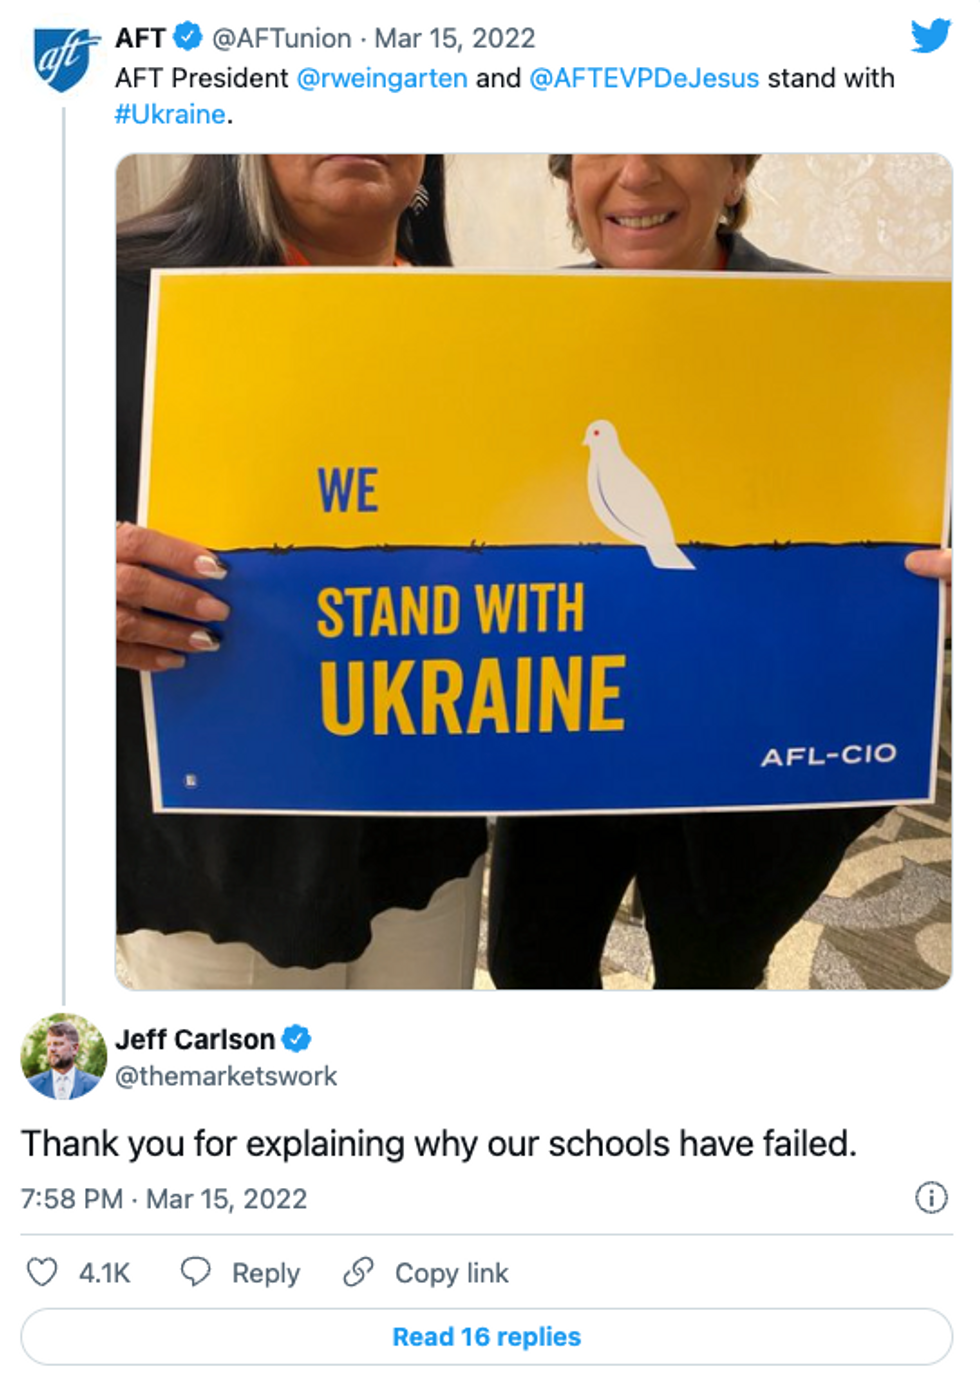
Task: Click the @themarketswork handle
Action: tap(226, 1076)
